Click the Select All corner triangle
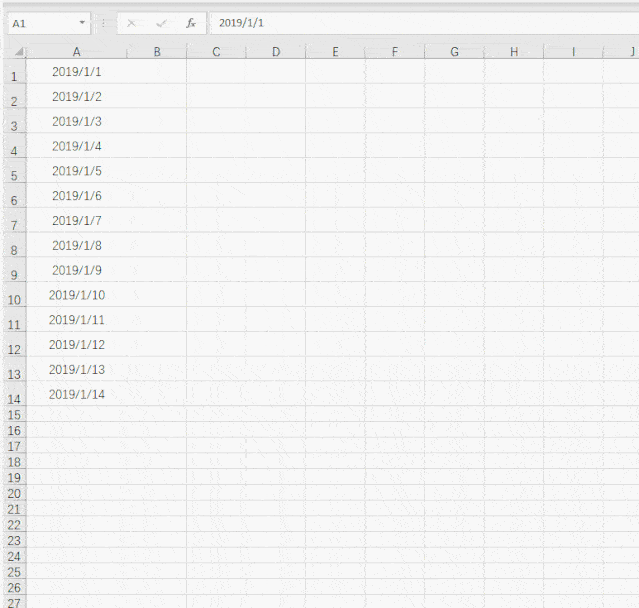This screenshot has height=608, width=639. tap(19, 53)
